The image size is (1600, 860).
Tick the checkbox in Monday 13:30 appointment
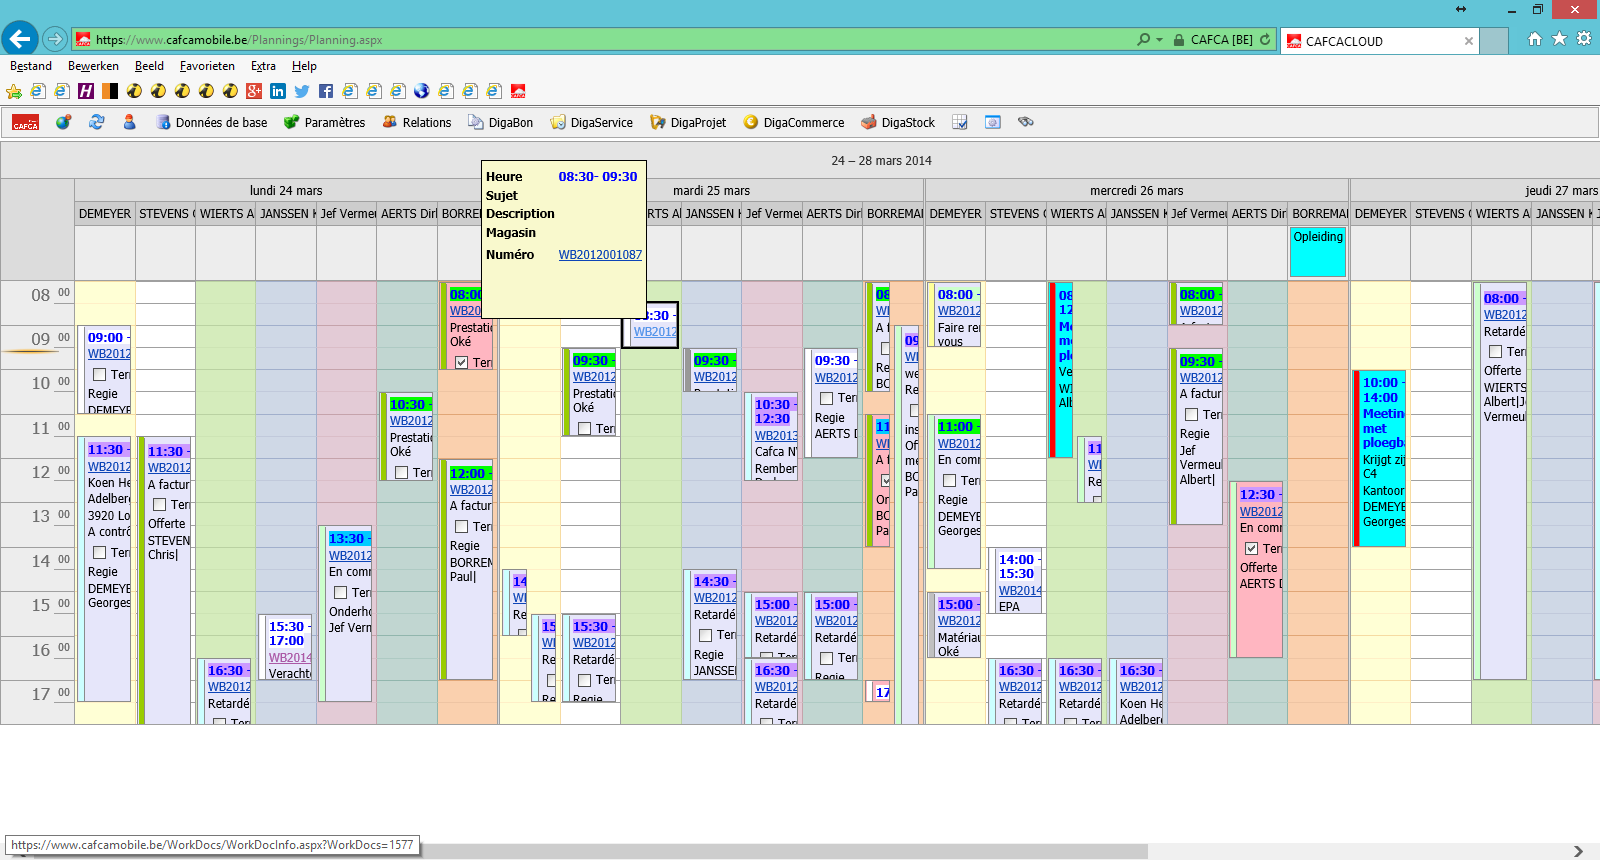tap(340, 592)
